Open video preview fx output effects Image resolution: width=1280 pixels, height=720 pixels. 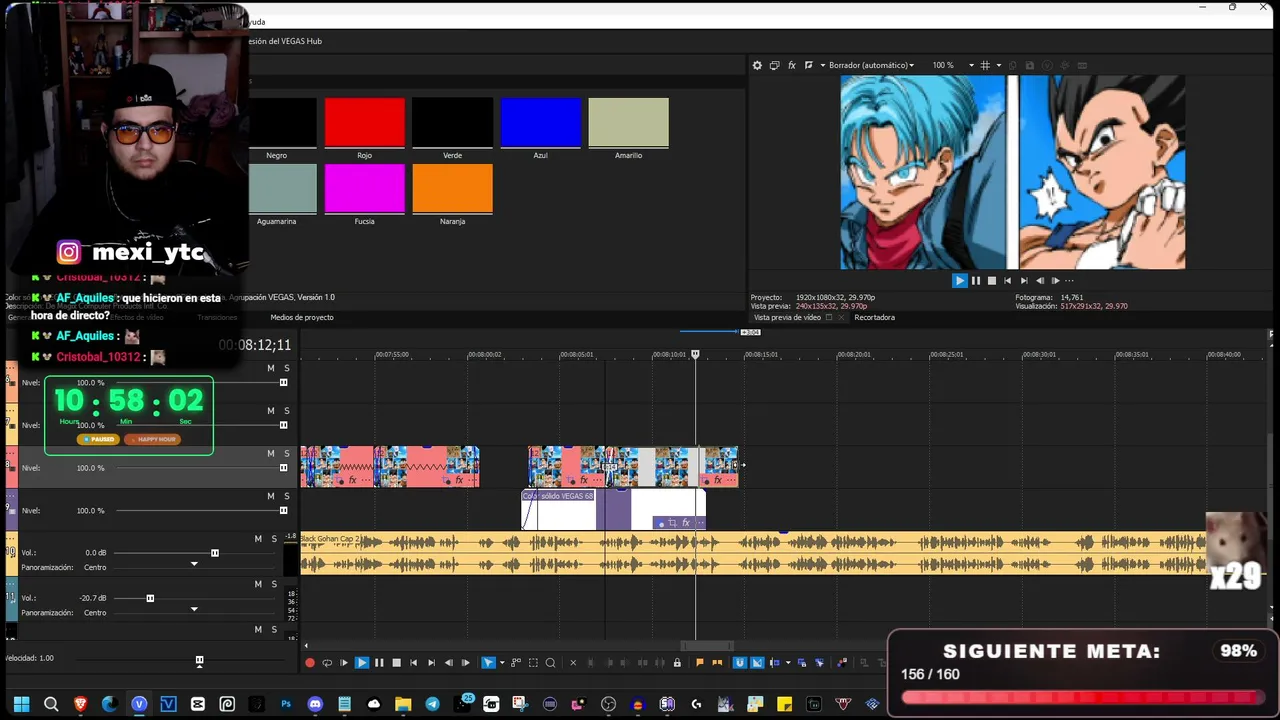coord(792,65)
